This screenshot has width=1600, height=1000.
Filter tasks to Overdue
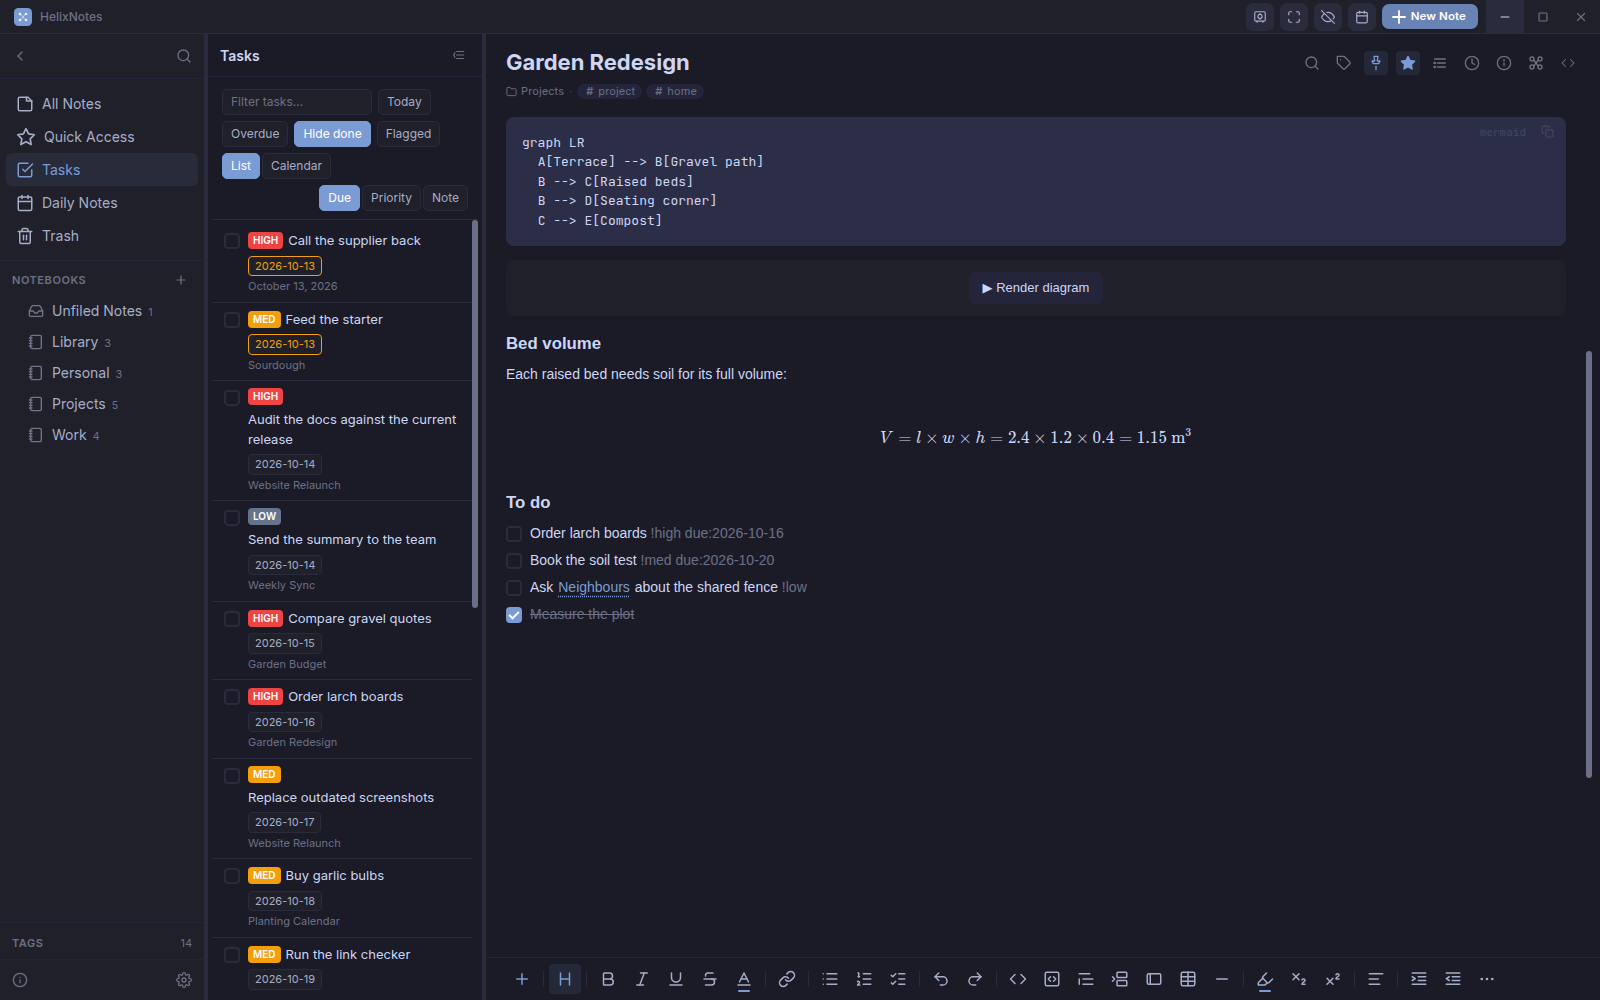coord(255,134)
